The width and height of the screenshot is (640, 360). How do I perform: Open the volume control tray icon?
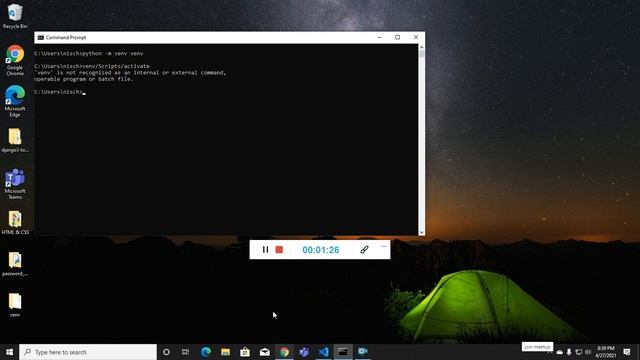click(x=588, y=352)
